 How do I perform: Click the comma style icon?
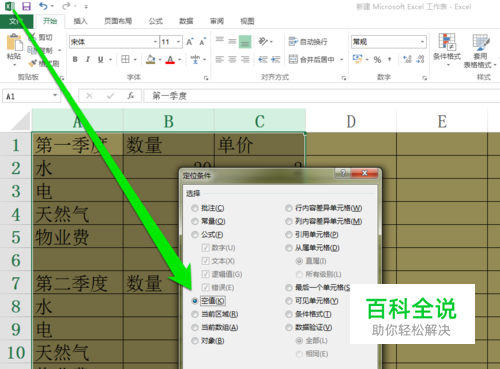click(389, 59)
